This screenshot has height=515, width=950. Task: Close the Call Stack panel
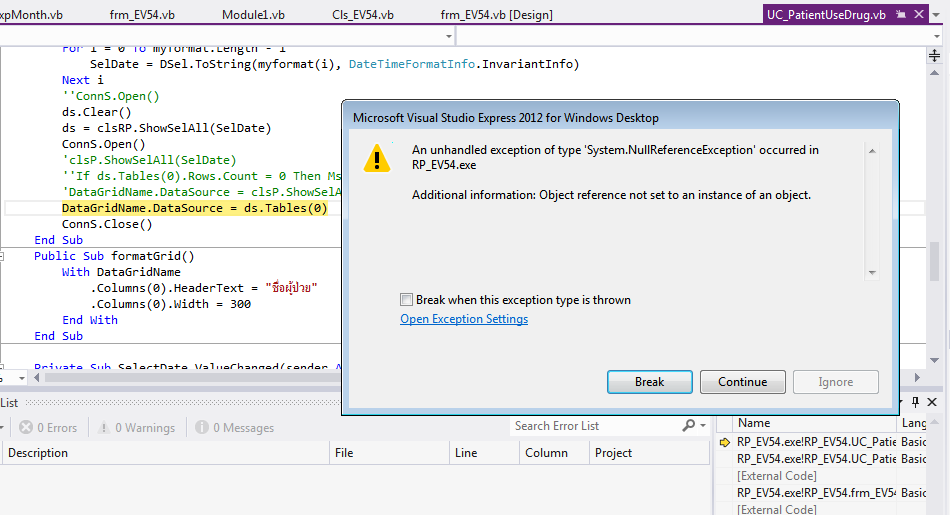932,402
